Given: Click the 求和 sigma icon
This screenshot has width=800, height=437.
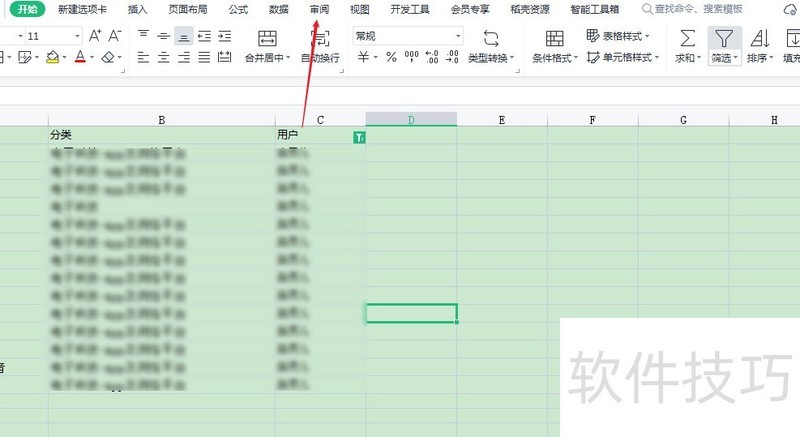Looking at the screenshot, I should (x=687, y=38).
